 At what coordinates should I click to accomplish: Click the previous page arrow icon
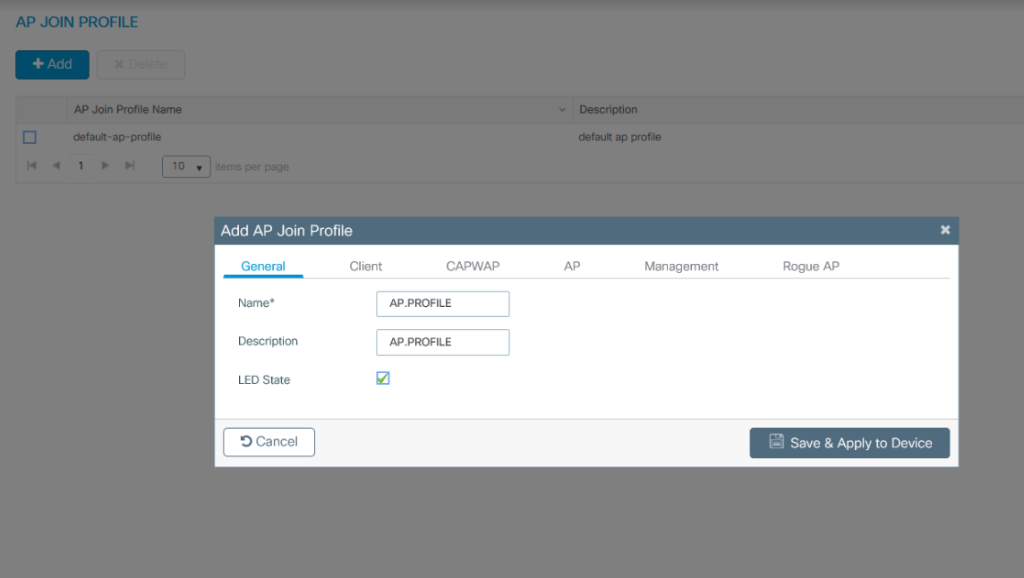pyautogui.click(x=56, y=165)
